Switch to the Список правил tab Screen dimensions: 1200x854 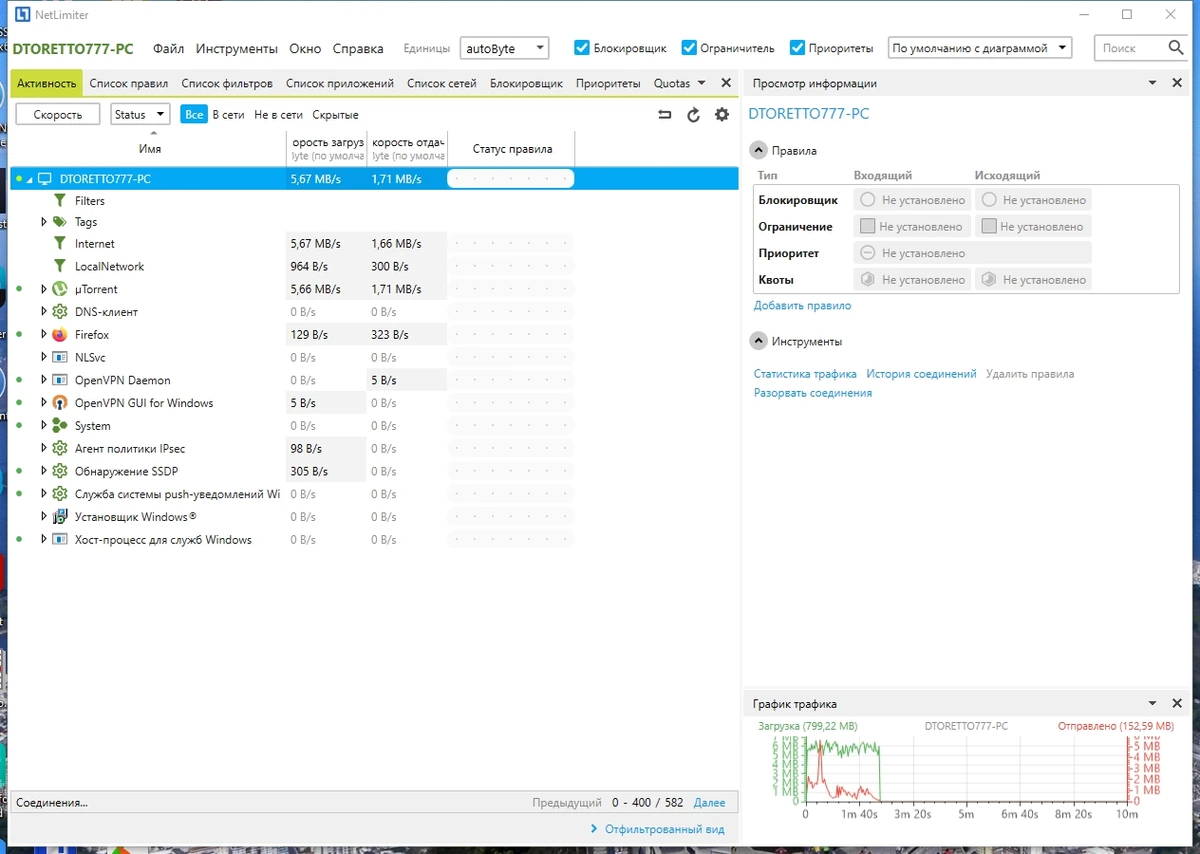tap(129, 84)
